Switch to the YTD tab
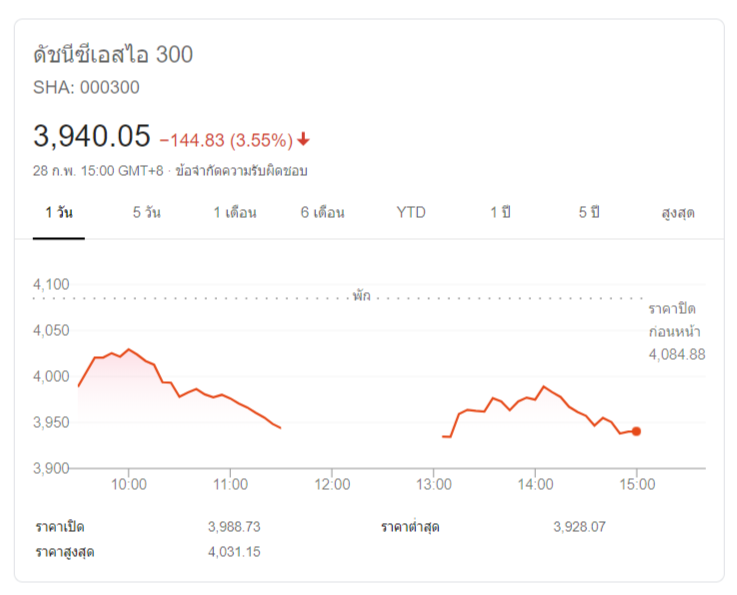This screenshot has width=737, height=595. [410, 213]
